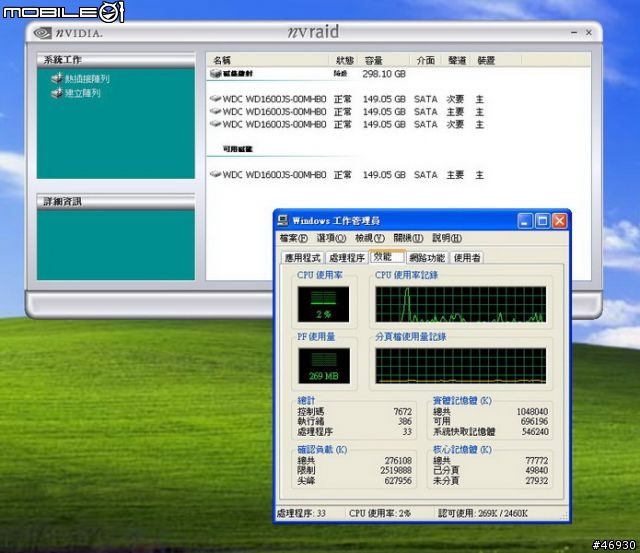Click the kernel memory total 77772
The height and width of the screenshot is (553, 640).
pyautogui.click(x=537, y=460)
